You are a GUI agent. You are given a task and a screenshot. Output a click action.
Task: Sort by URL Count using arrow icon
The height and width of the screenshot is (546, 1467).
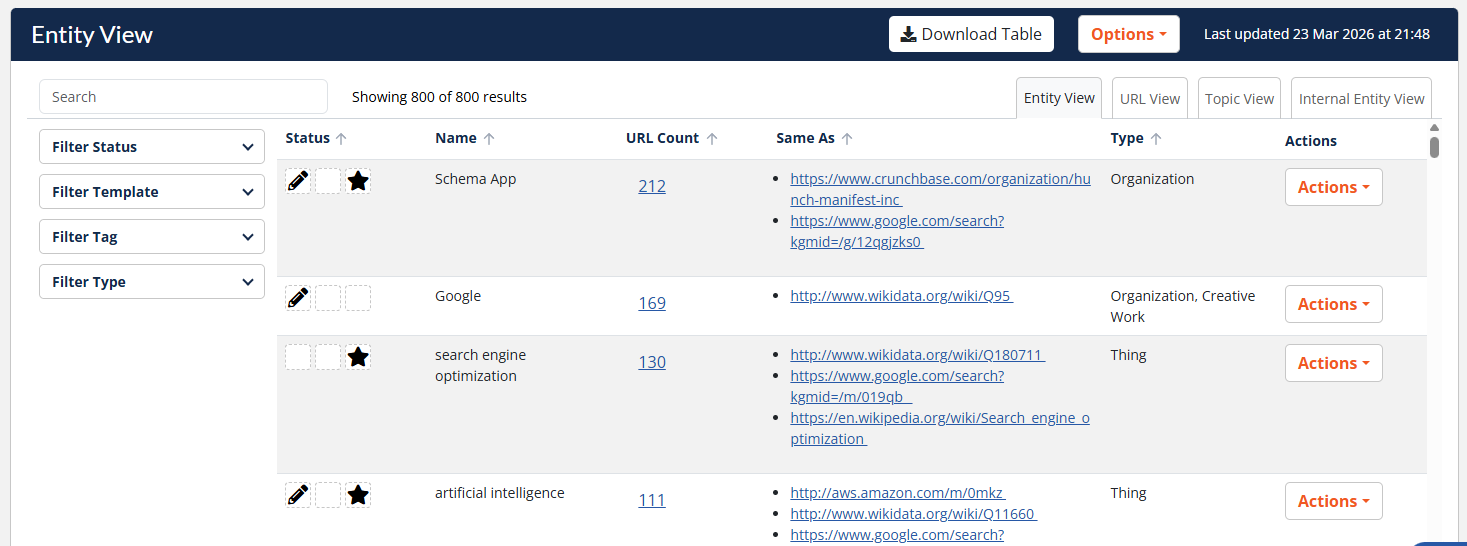[x=712, y=139]
